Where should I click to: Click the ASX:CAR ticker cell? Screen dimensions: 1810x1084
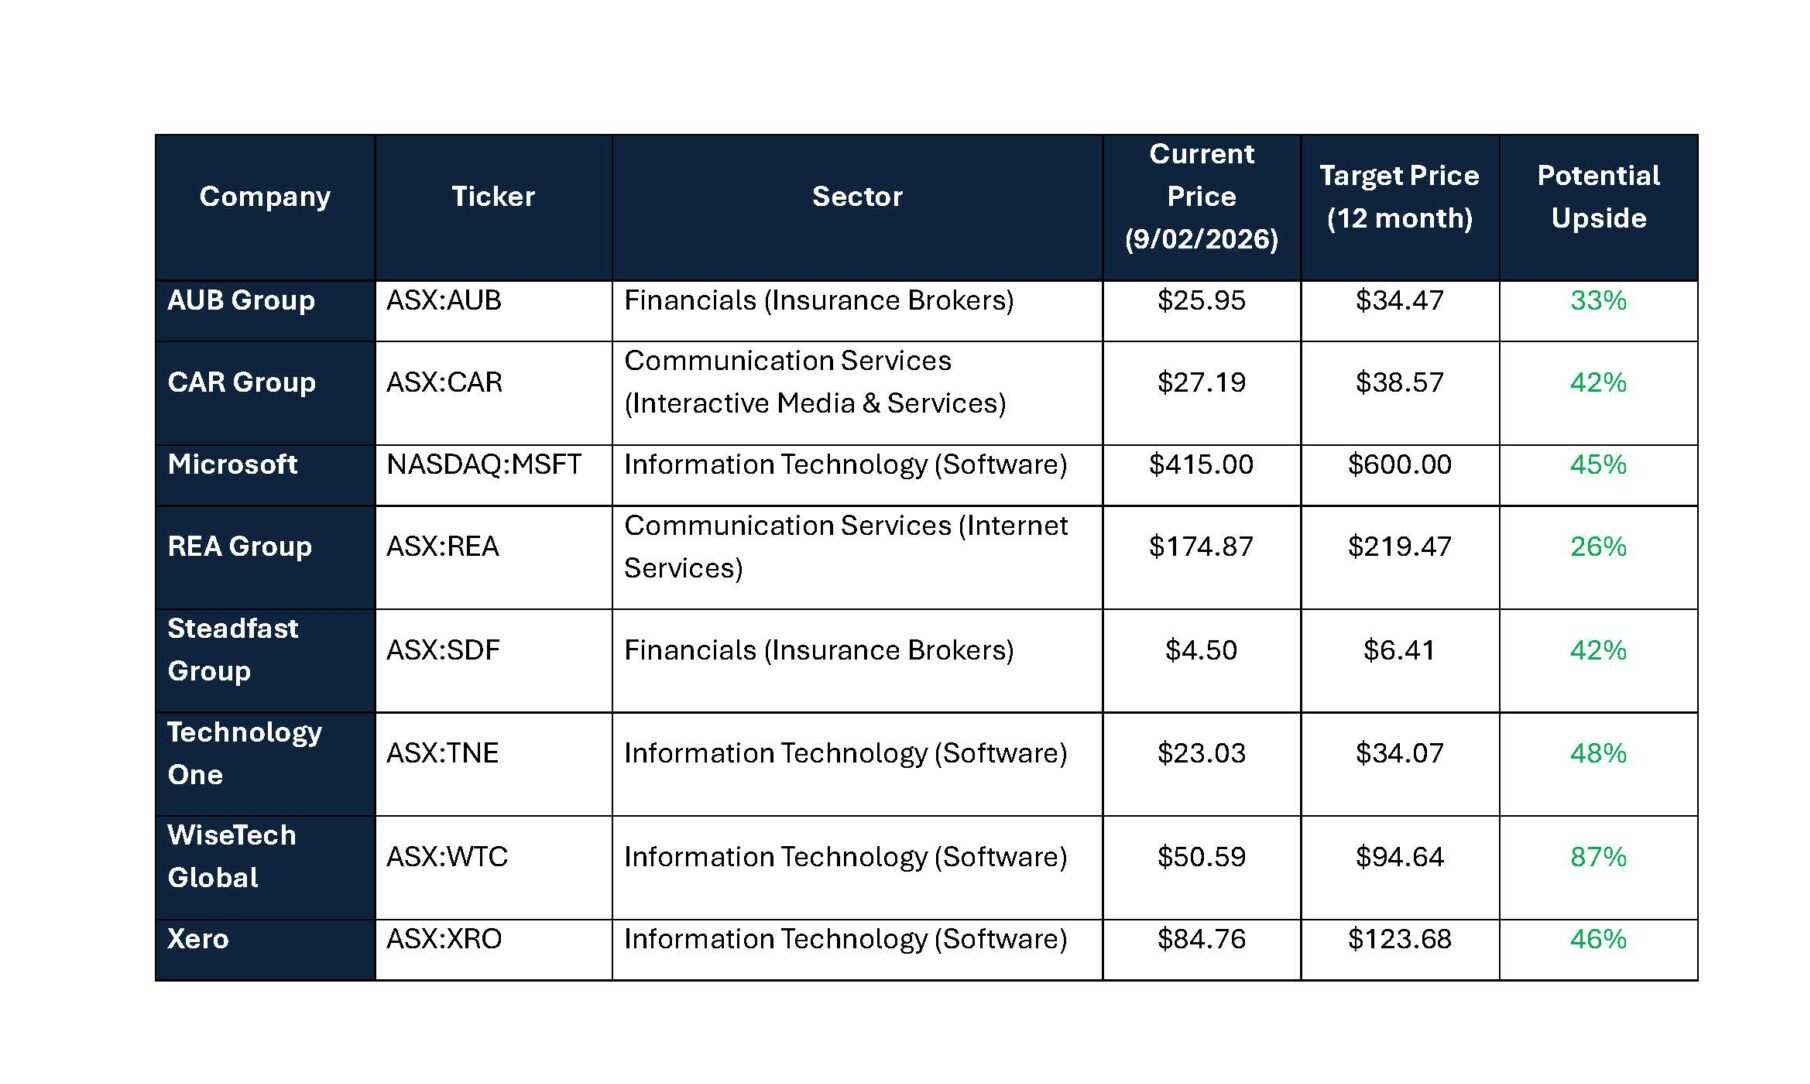(x=445, y=383)
